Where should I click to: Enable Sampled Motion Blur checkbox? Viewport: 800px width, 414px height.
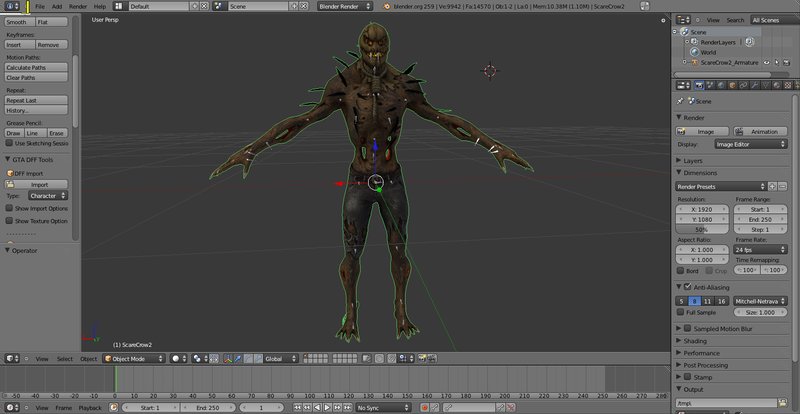pos(687,328)
